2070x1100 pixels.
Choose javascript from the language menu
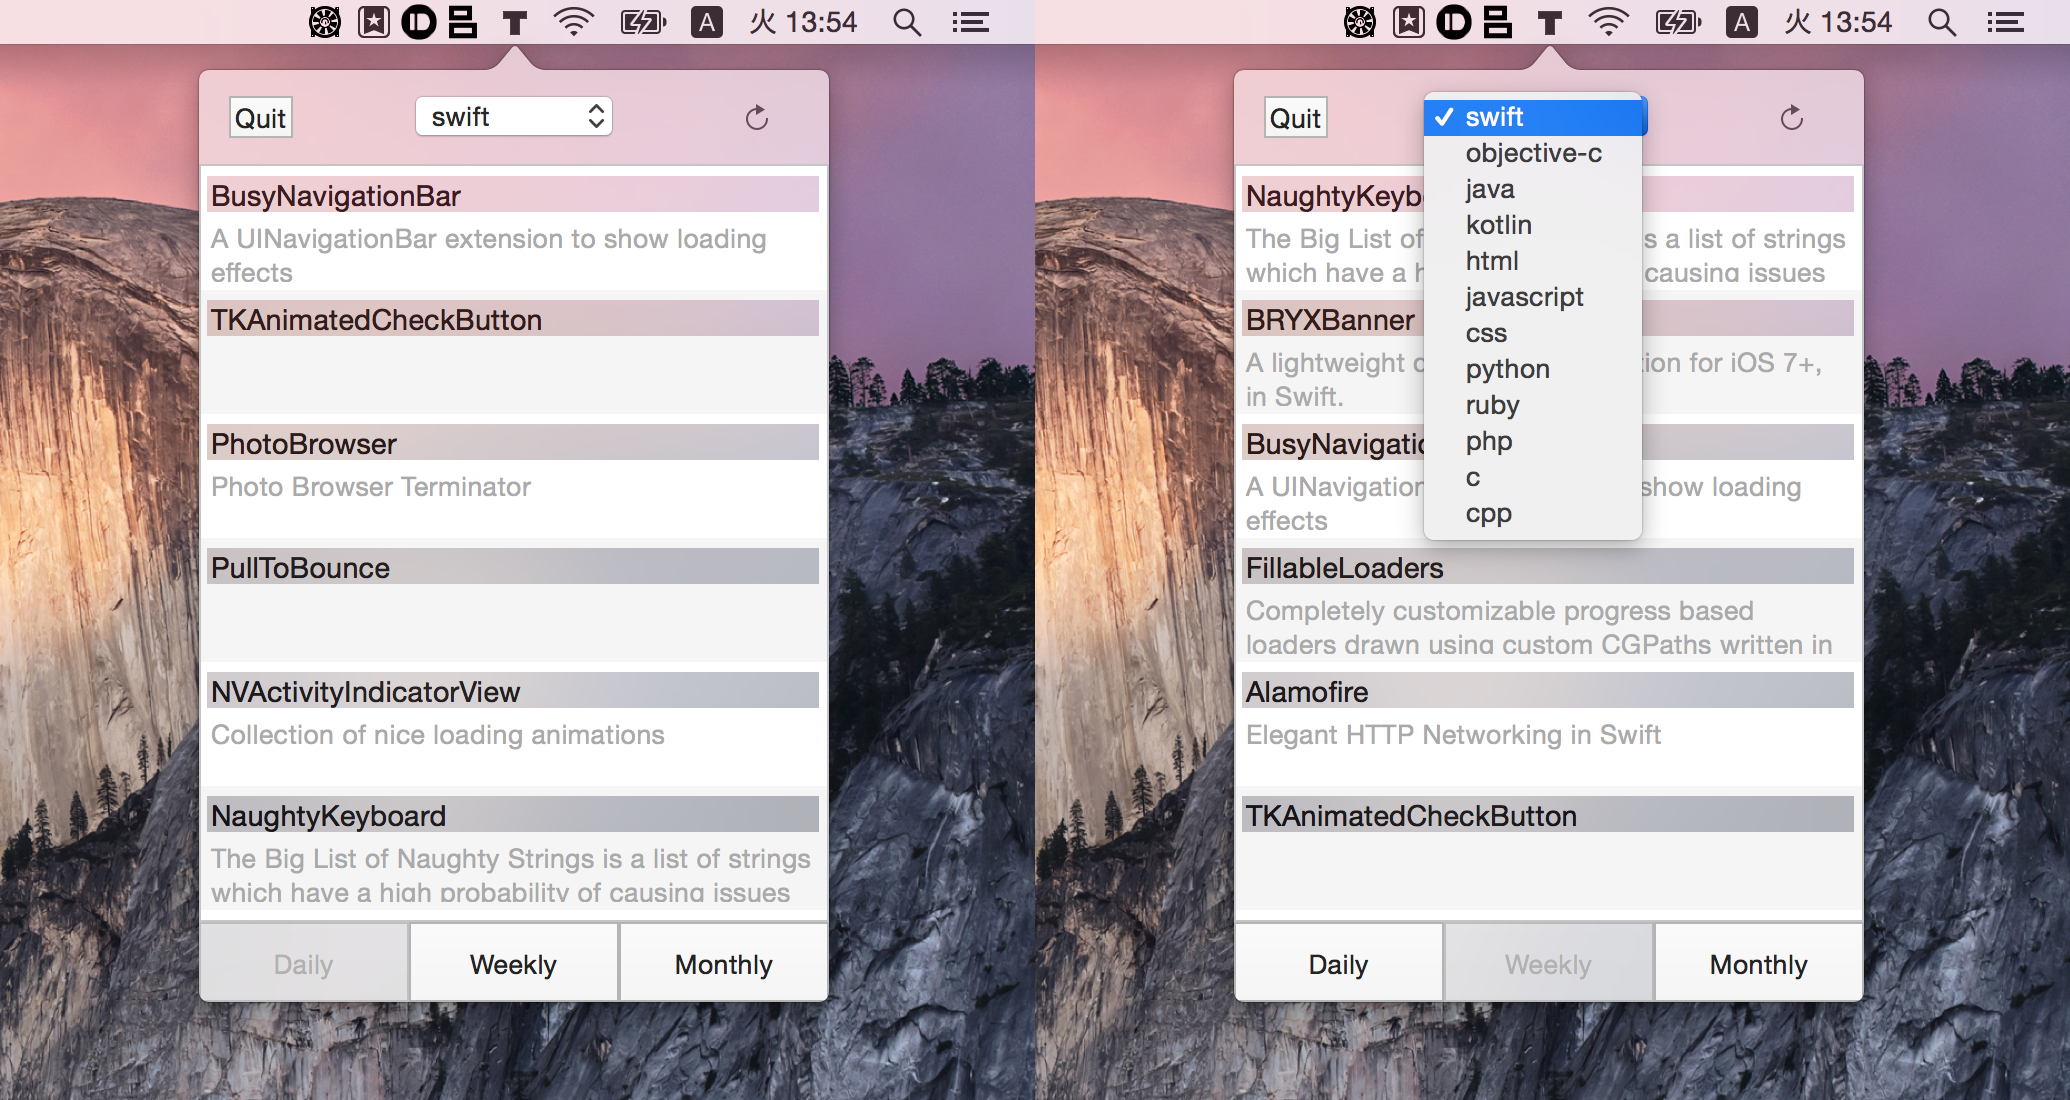(x=1524, y=297)
